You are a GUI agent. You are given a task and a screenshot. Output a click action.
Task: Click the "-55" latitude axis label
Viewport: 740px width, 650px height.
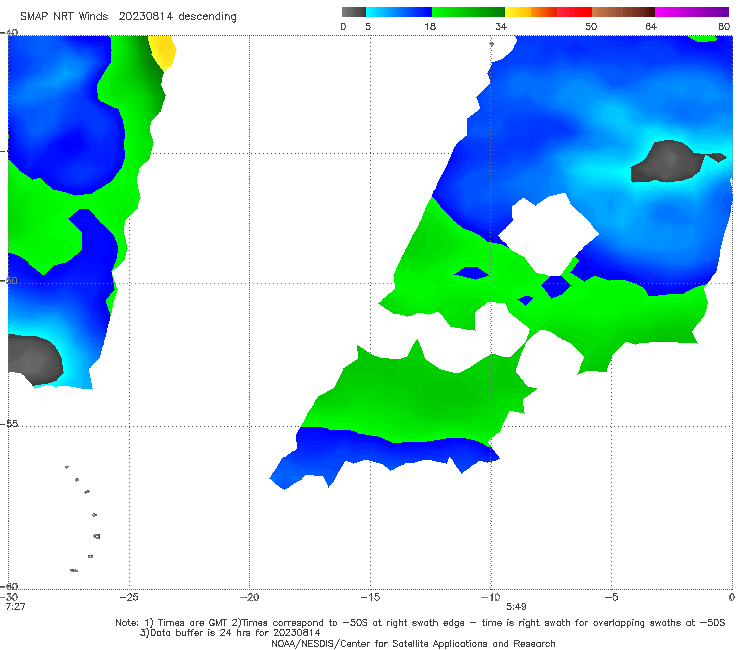(9, 423)
